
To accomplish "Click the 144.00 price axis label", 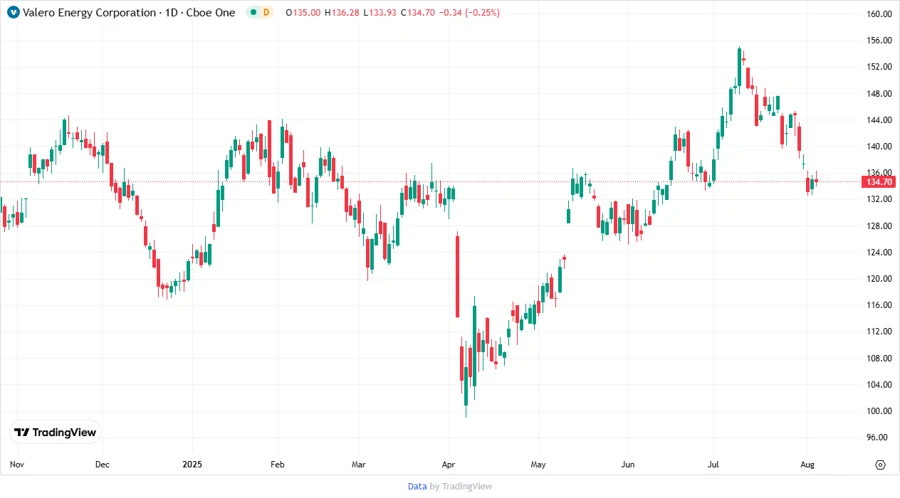I will (879, 120).
